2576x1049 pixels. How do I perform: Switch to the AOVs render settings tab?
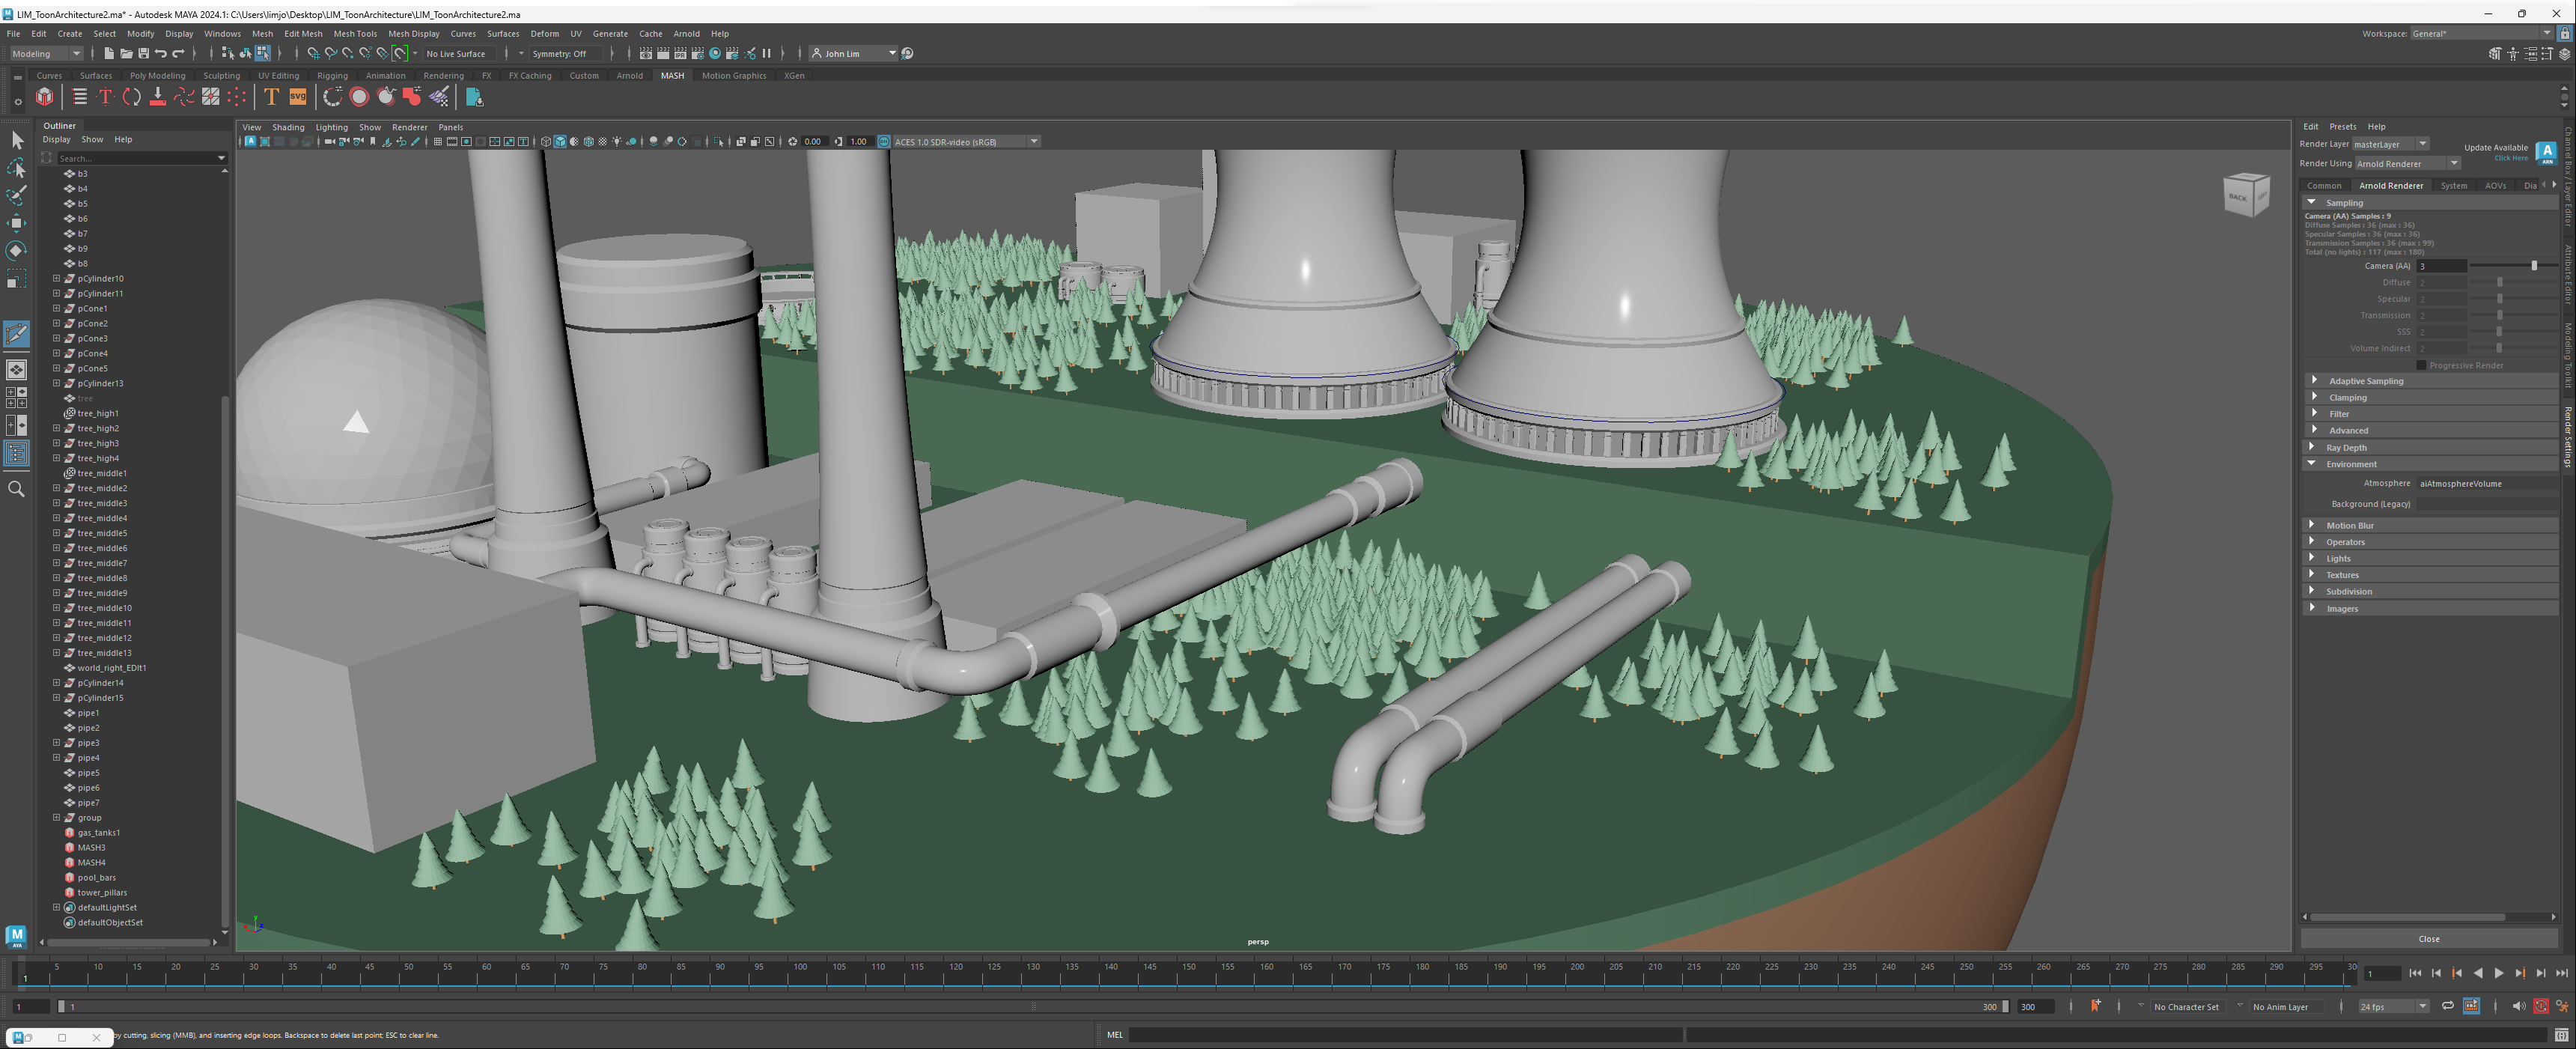point(2495,186)
